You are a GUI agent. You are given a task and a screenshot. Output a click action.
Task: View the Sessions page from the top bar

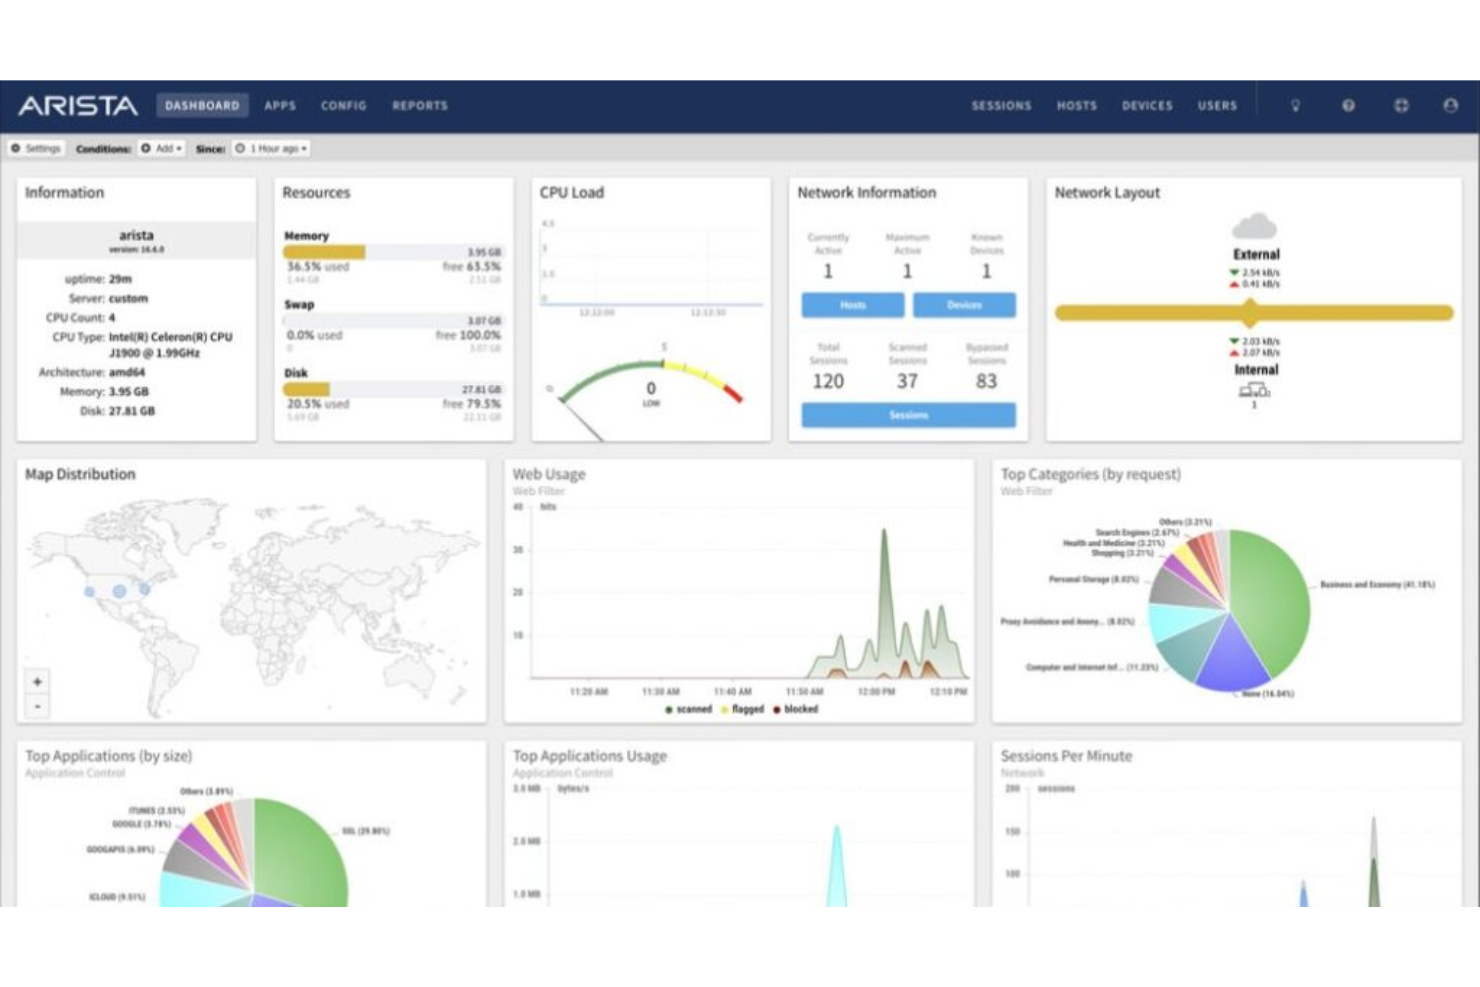(x=1001, y=105)
